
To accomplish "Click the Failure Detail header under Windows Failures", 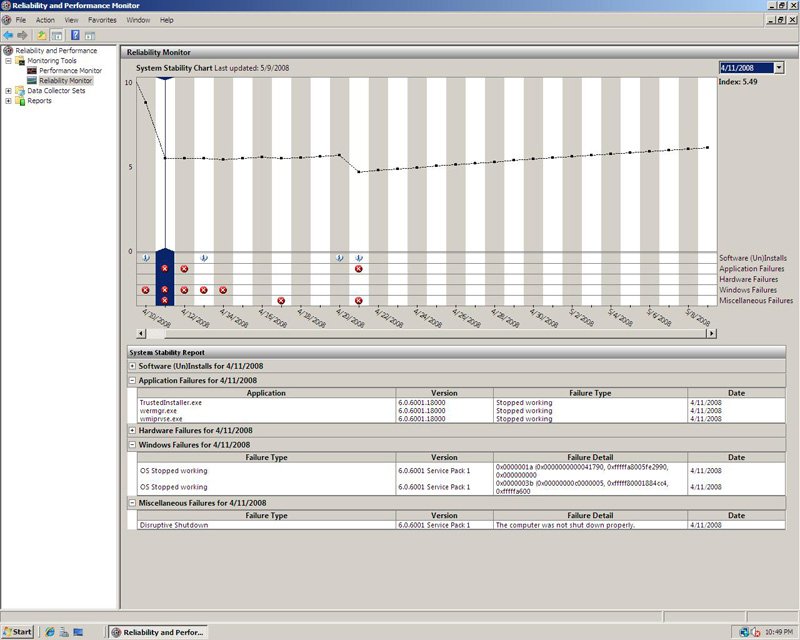I will point(590,457).
